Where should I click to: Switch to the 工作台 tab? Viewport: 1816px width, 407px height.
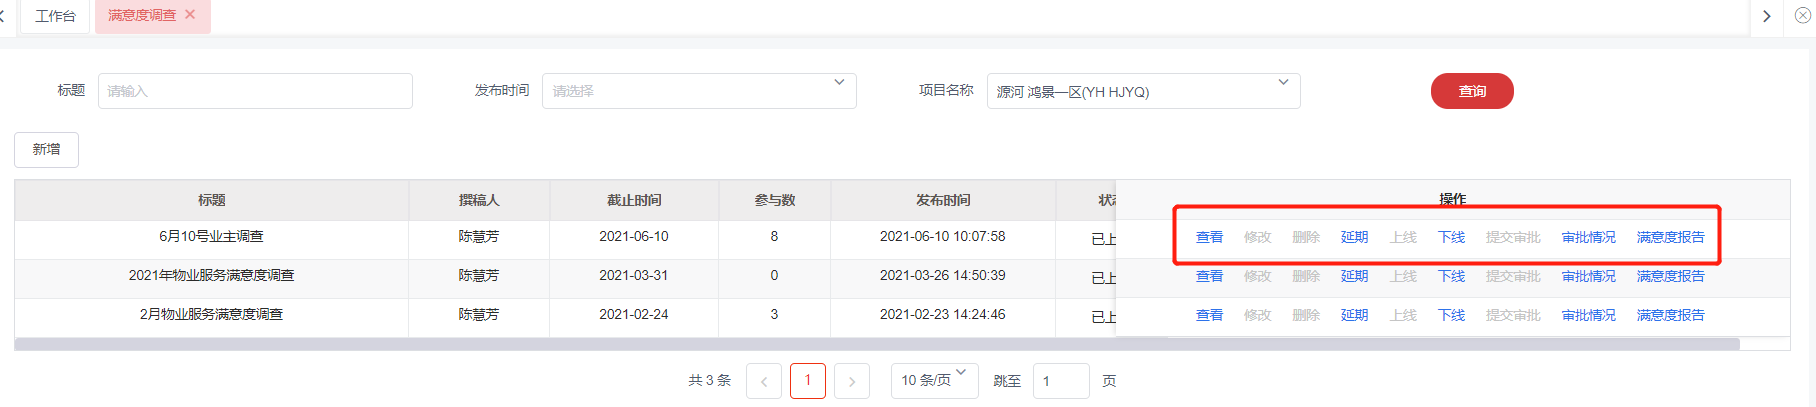pos(55,16)
